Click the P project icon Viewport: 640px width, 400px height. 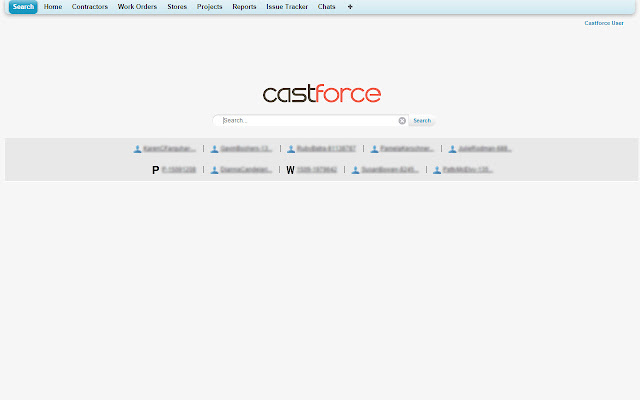(x=155, y=170)
